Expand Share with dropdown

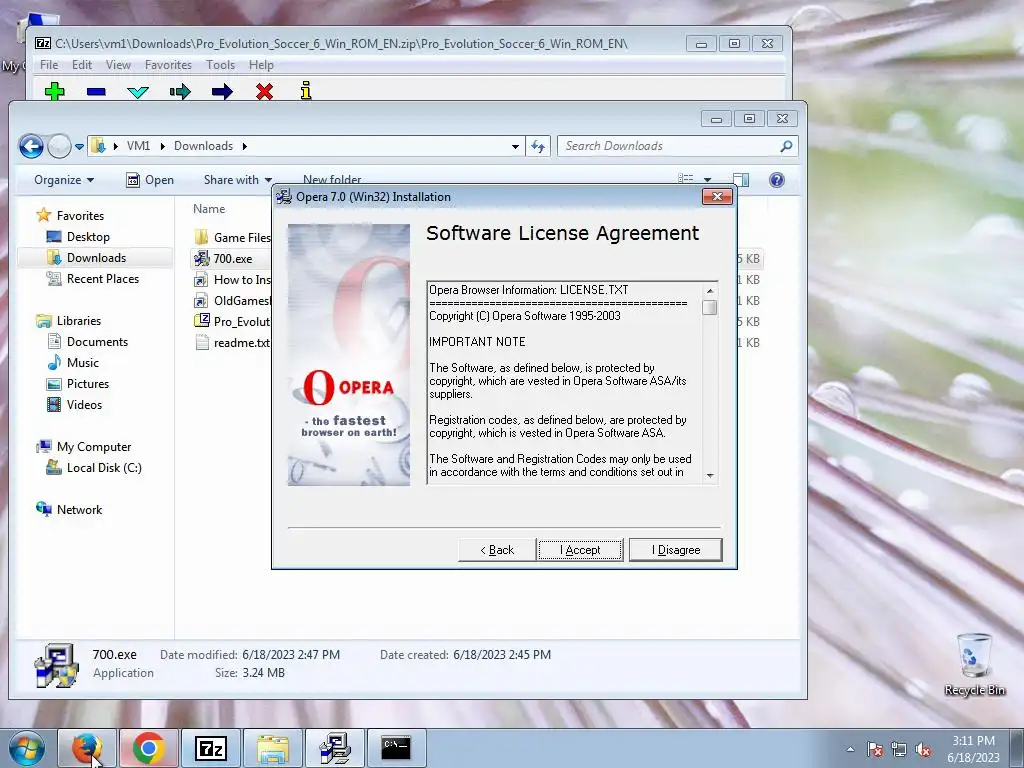(238, 180)
